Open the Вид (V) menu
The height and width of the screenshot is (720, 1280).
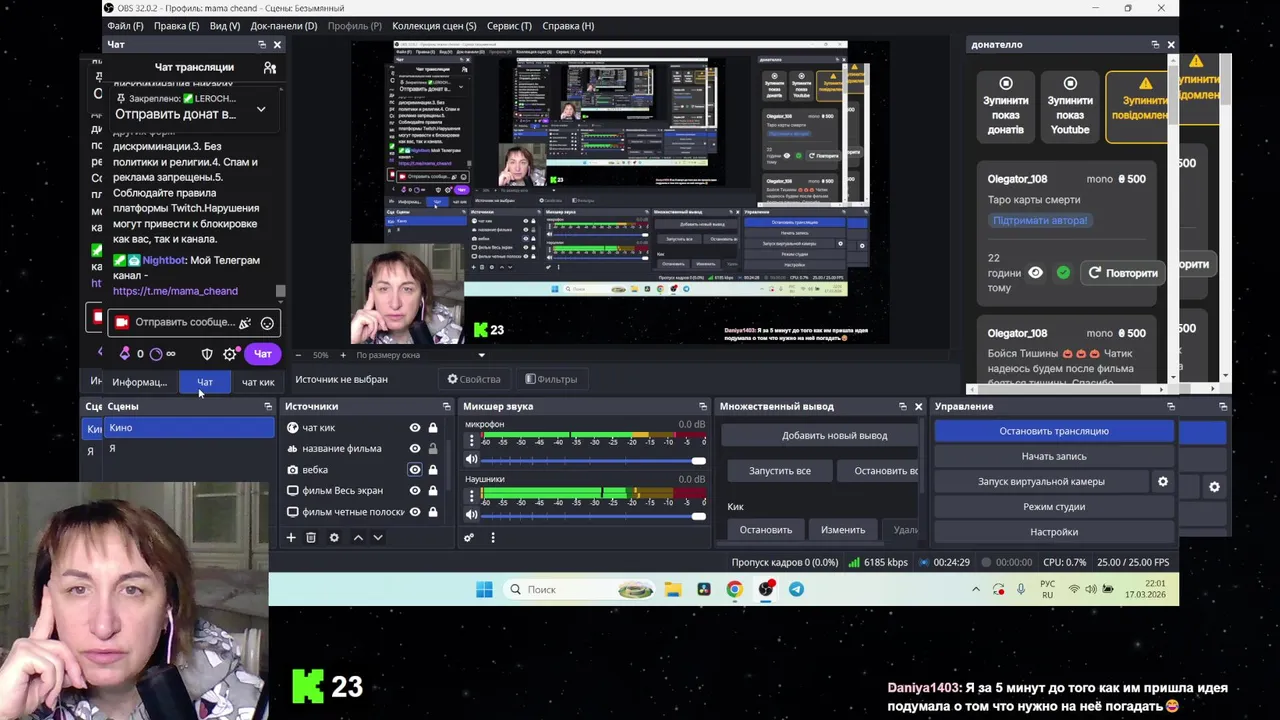tap(225, 26)
